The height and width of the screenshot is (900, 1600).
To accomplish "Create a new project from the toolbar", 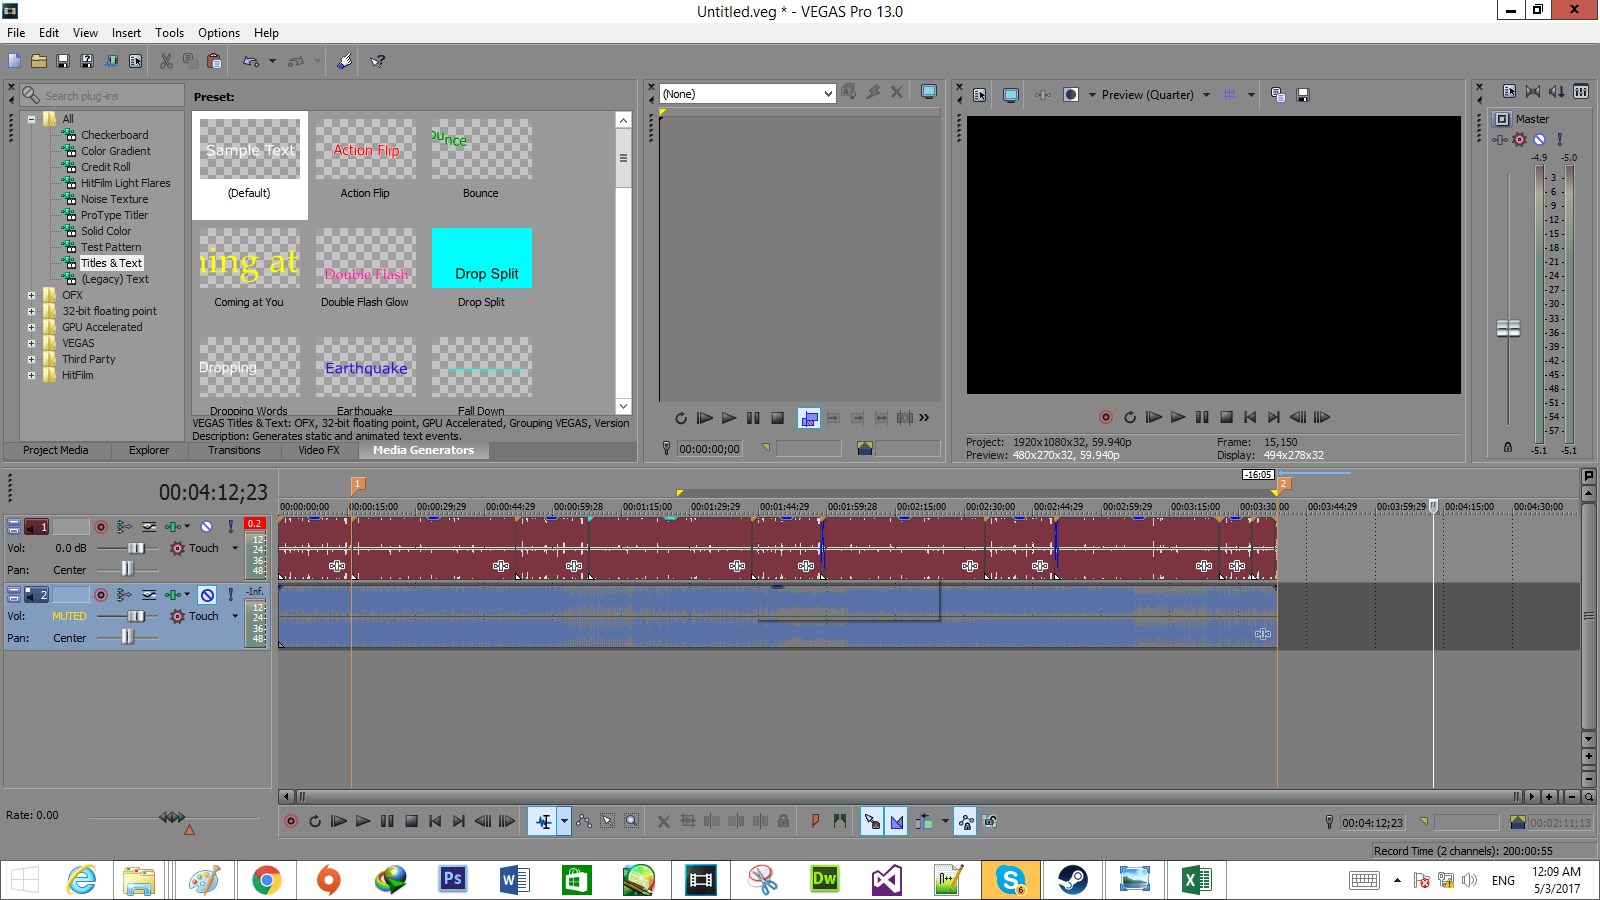I will coord(14,61).
